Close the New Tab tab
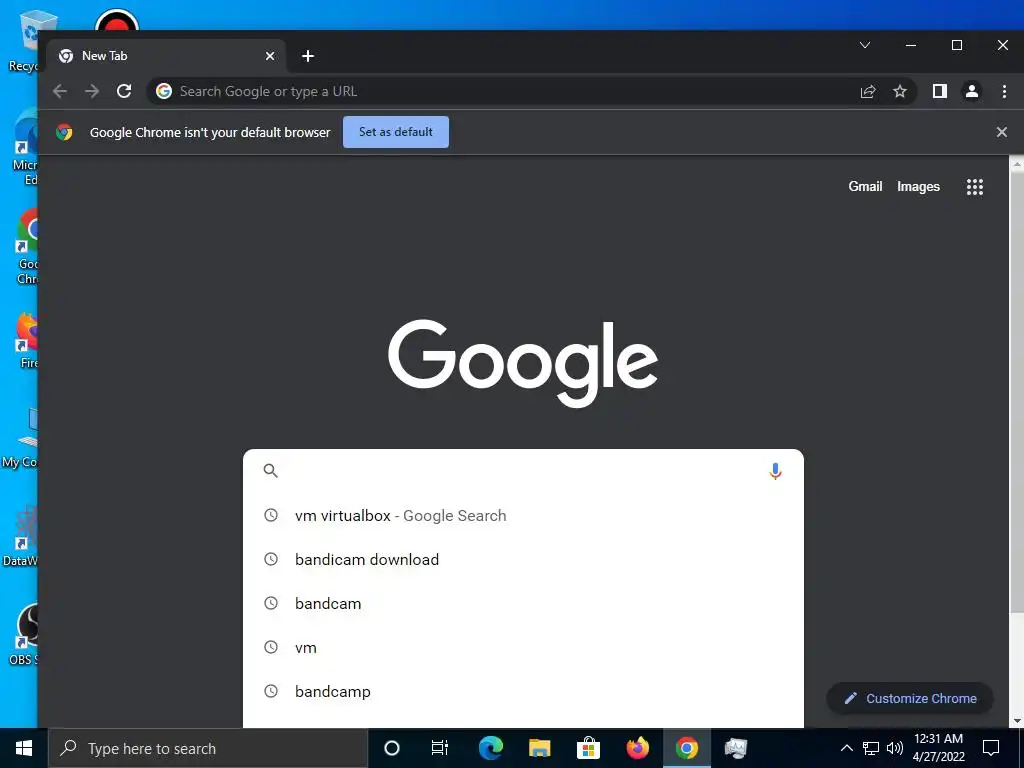 tap(270, 56)
